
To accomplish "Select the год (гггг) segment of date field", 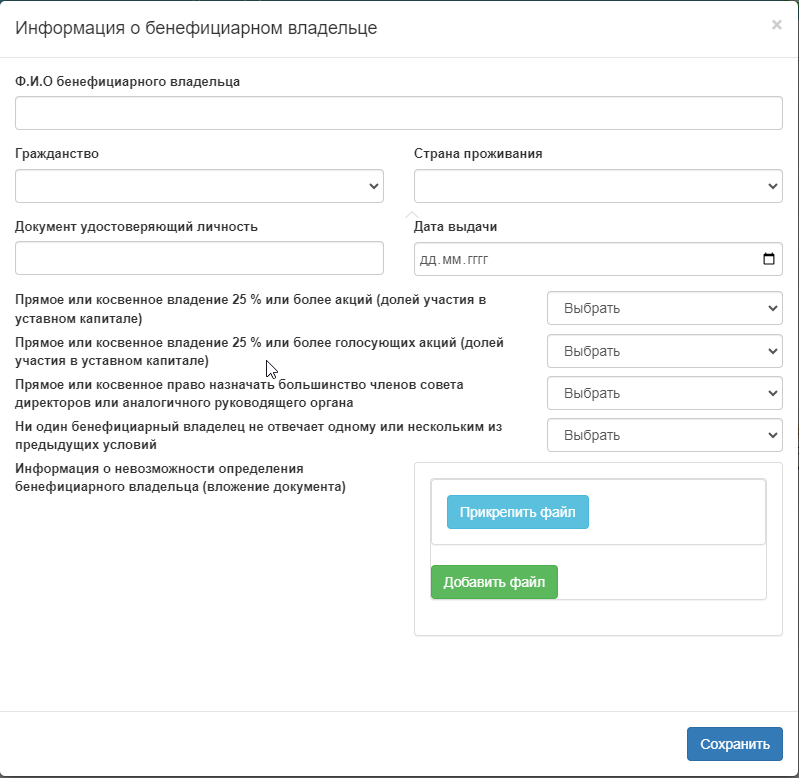I will point(473,260).
